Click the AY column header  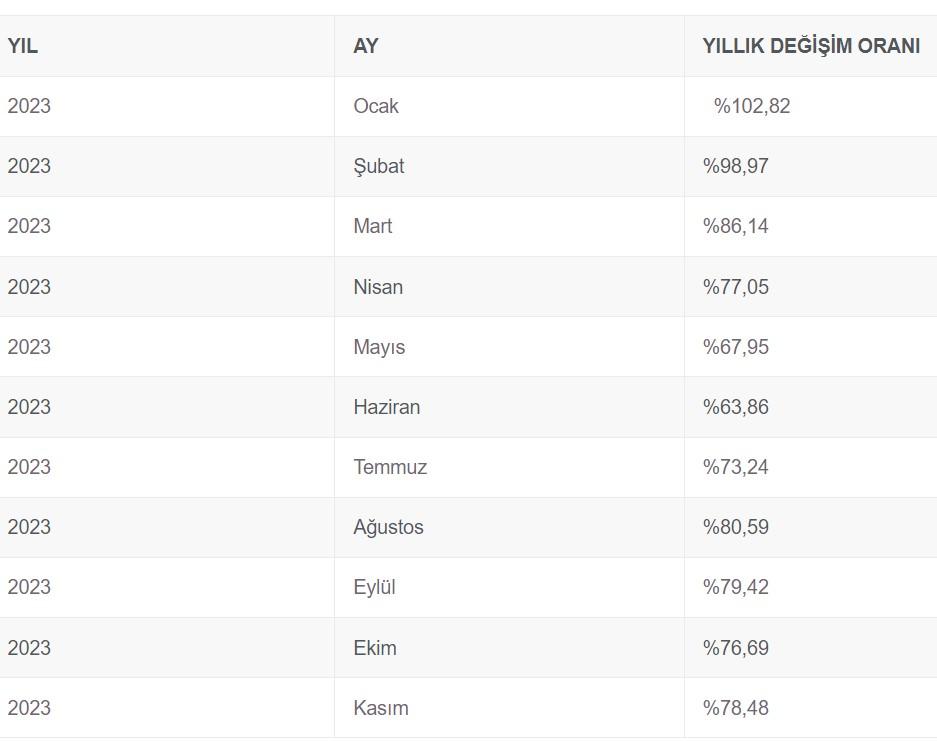click(366, 46)
